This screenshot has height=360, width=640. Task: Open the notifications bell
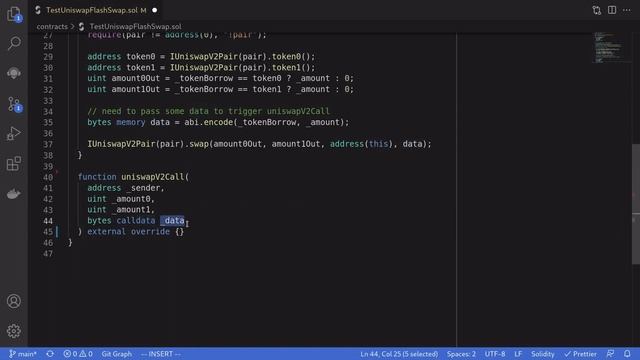(x=627, y=354)
